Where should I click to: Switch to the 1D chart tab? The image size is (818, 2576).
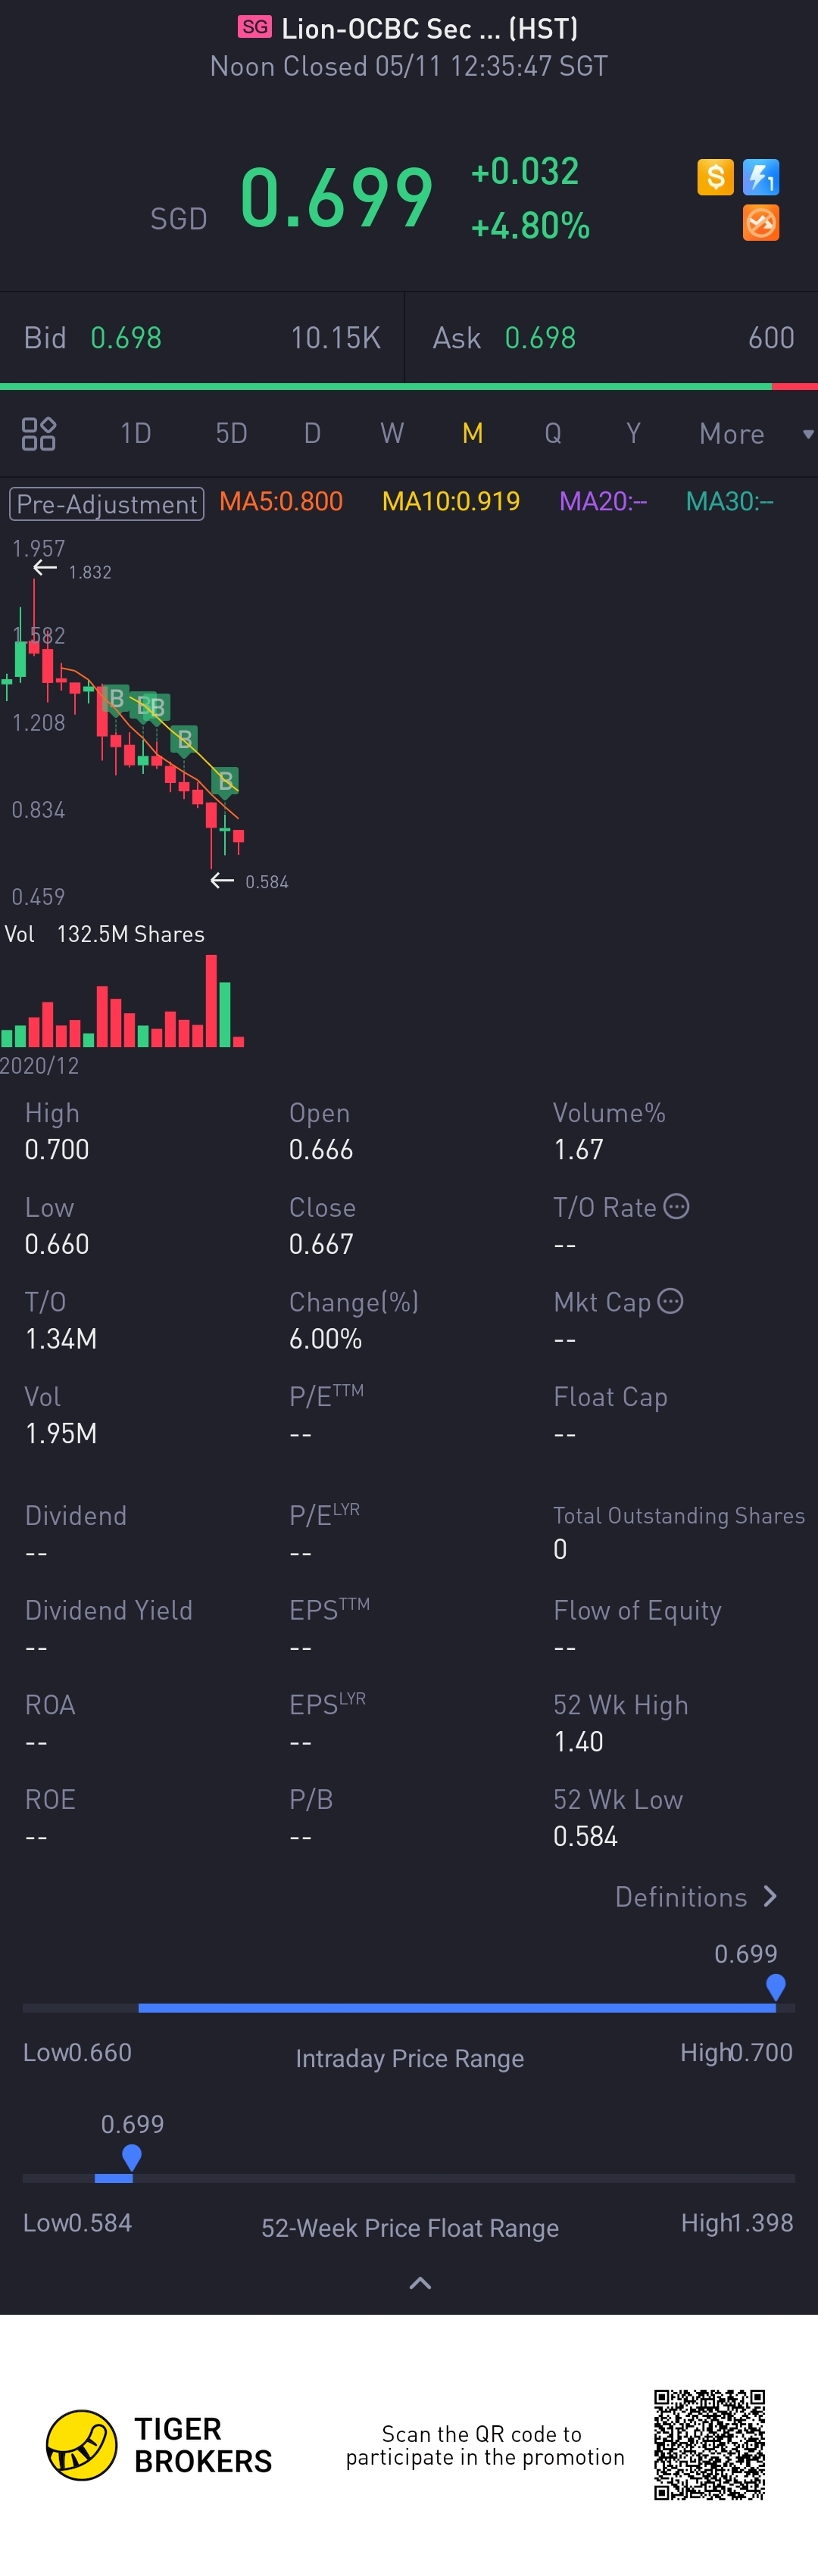136,434
